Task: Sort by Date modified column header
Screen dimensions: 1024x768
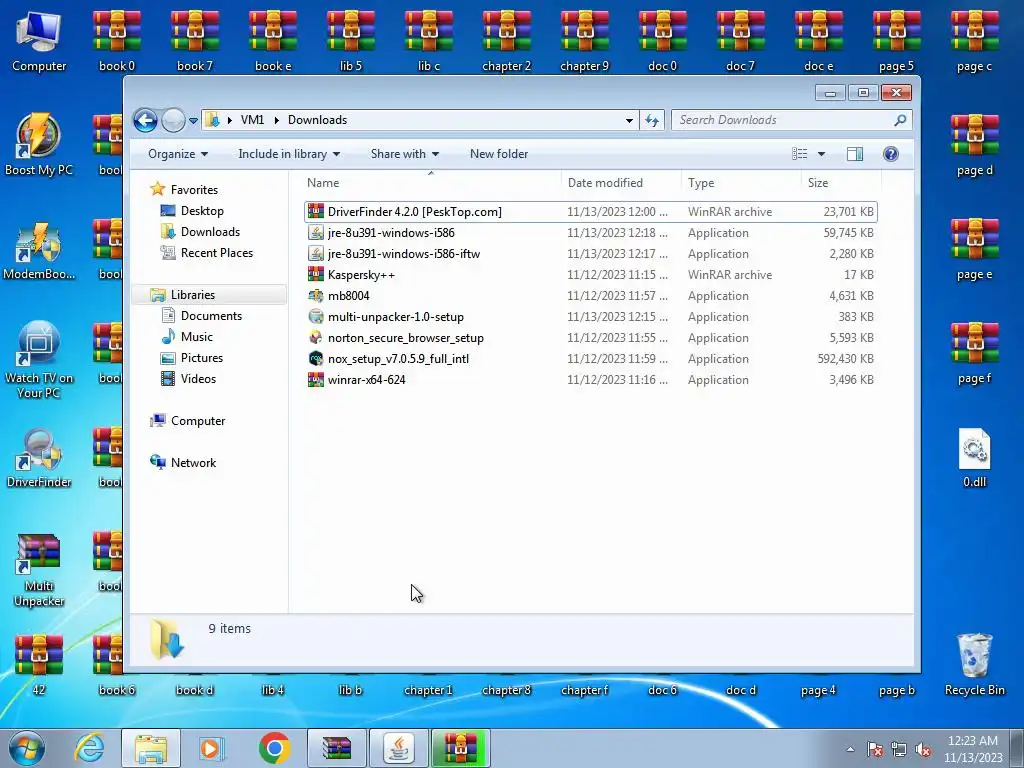Action: [621, 183]
